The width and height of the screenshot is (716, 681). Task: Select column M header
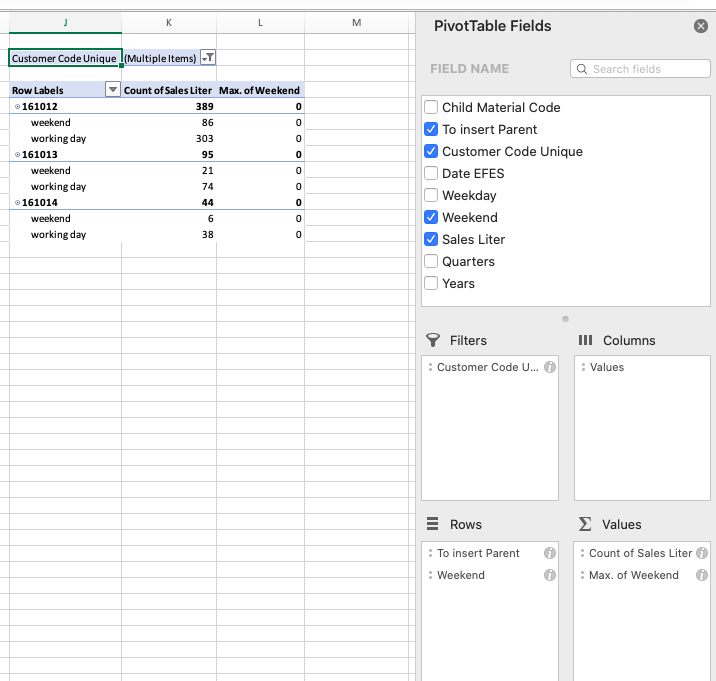(x=357, y=22)
